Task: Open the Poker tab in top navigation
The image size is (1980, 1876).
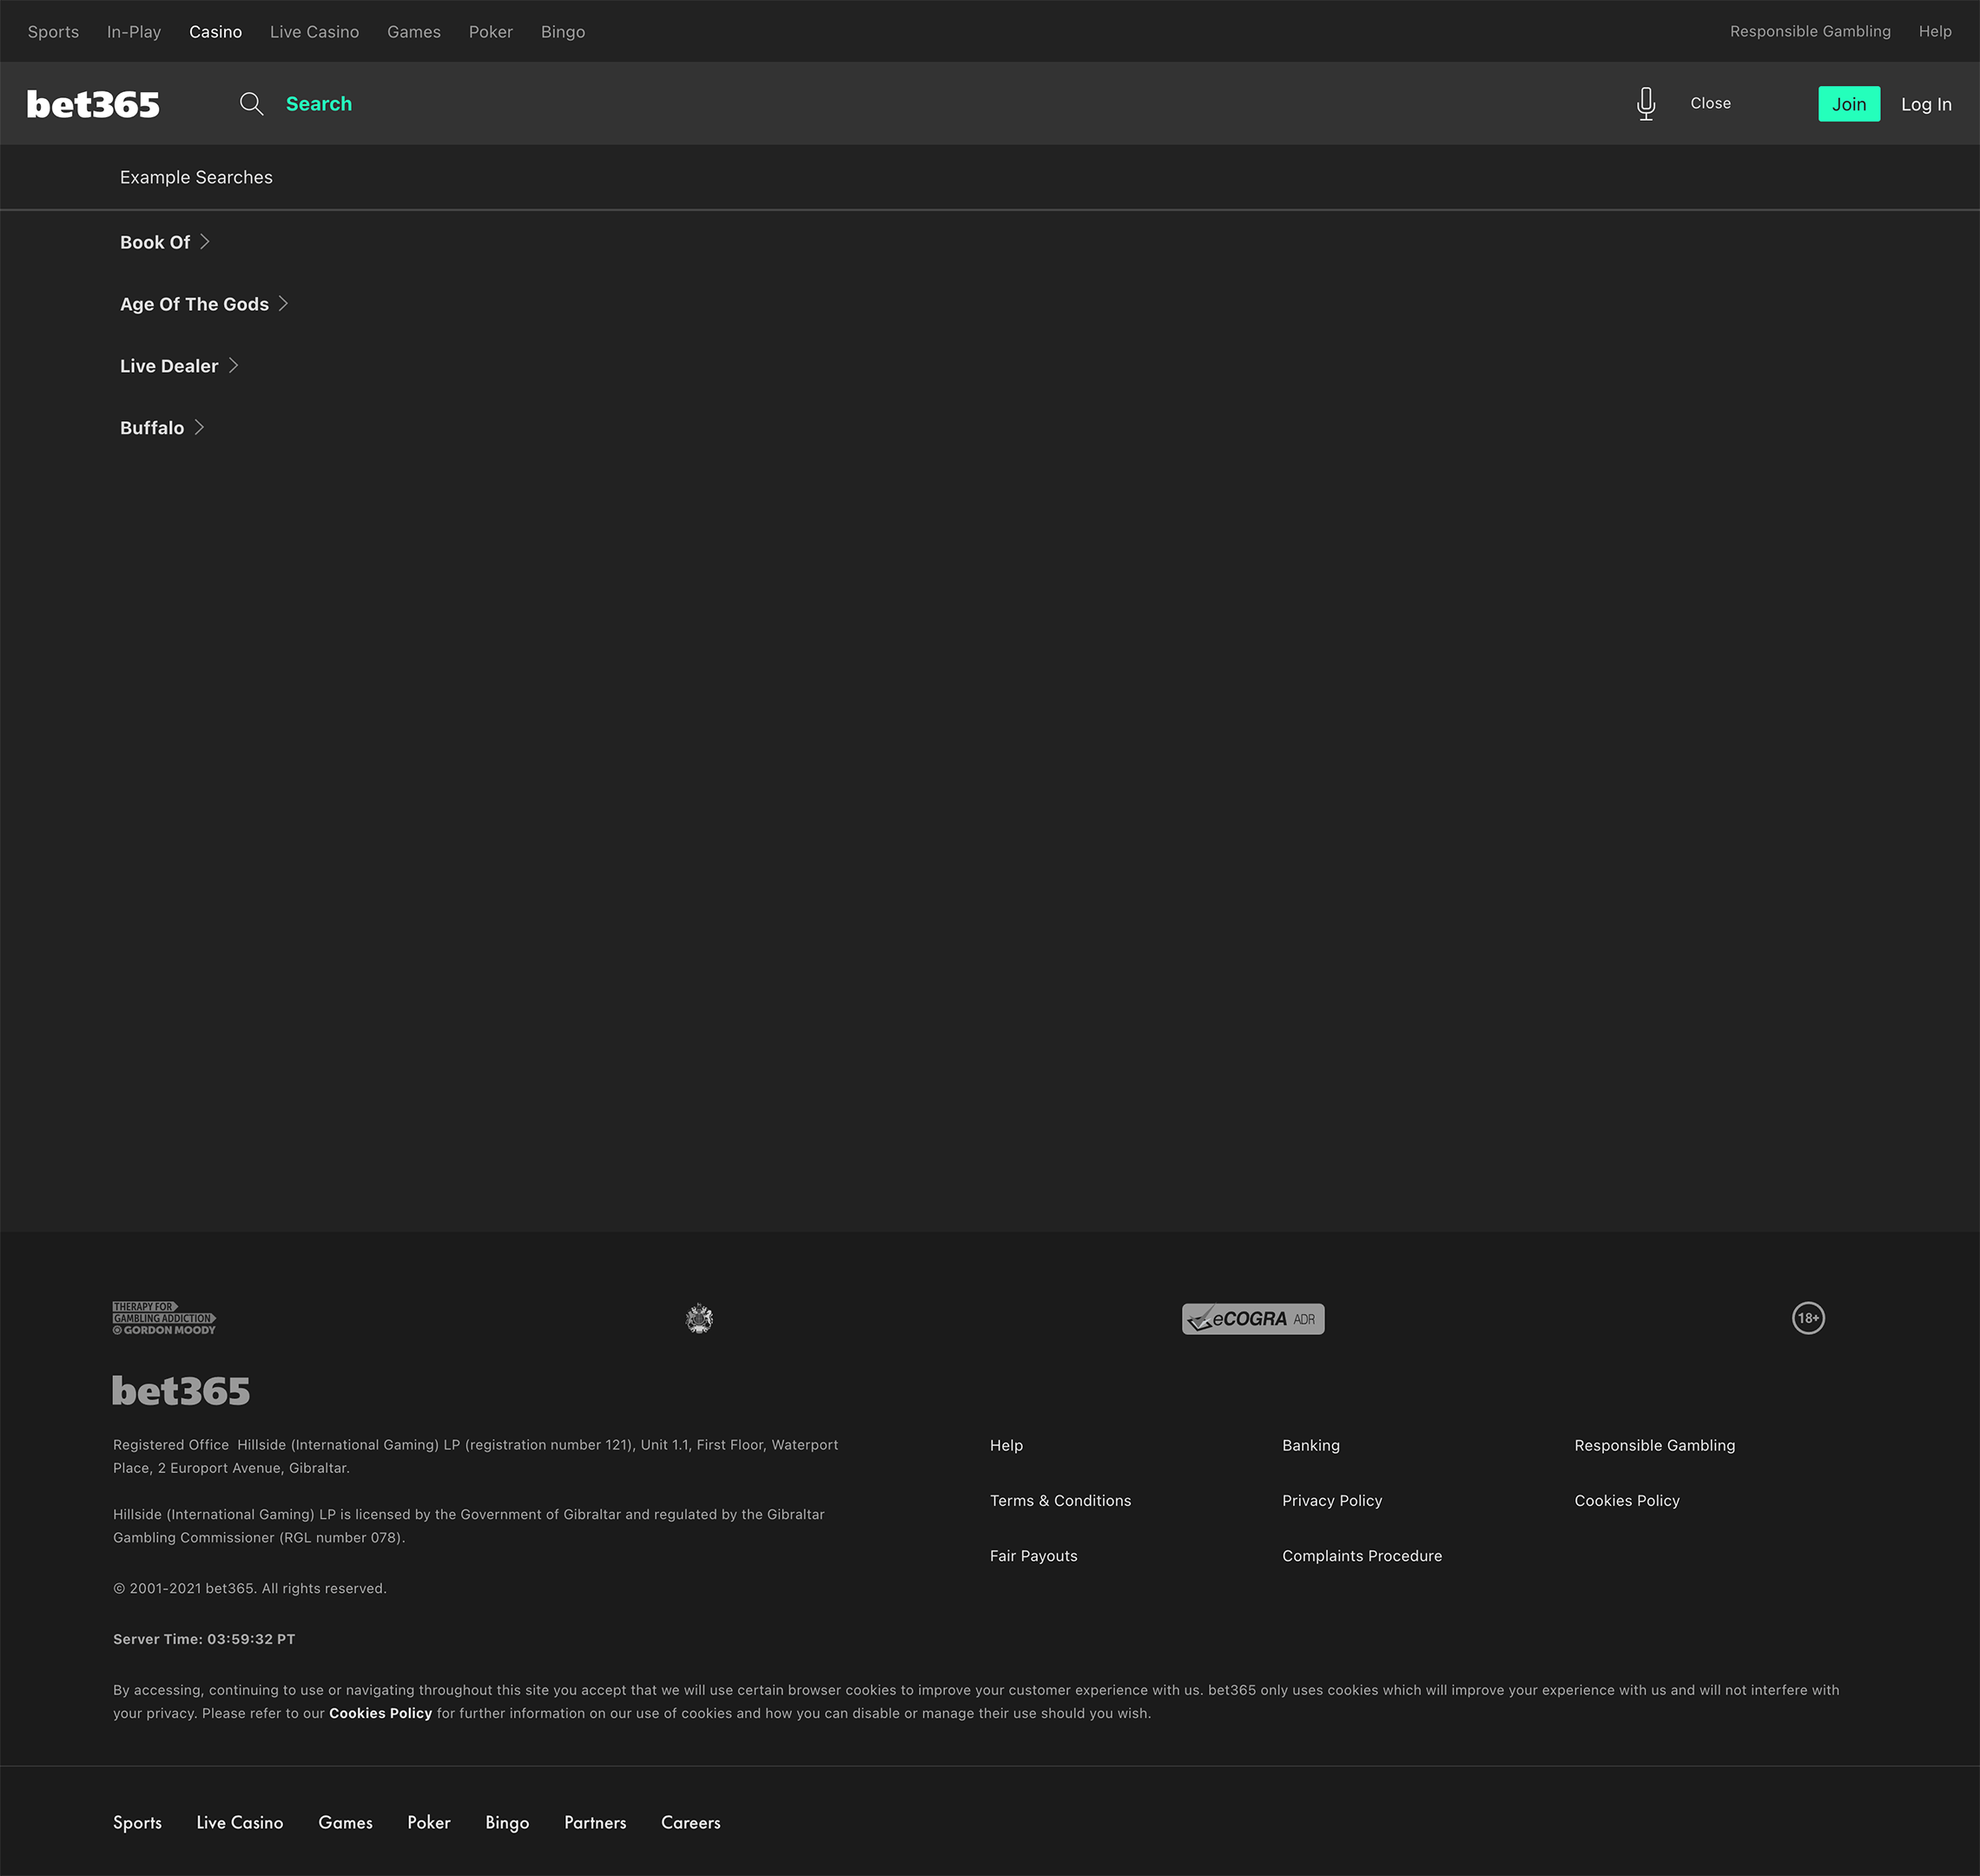Action: [x=490, y=32]
